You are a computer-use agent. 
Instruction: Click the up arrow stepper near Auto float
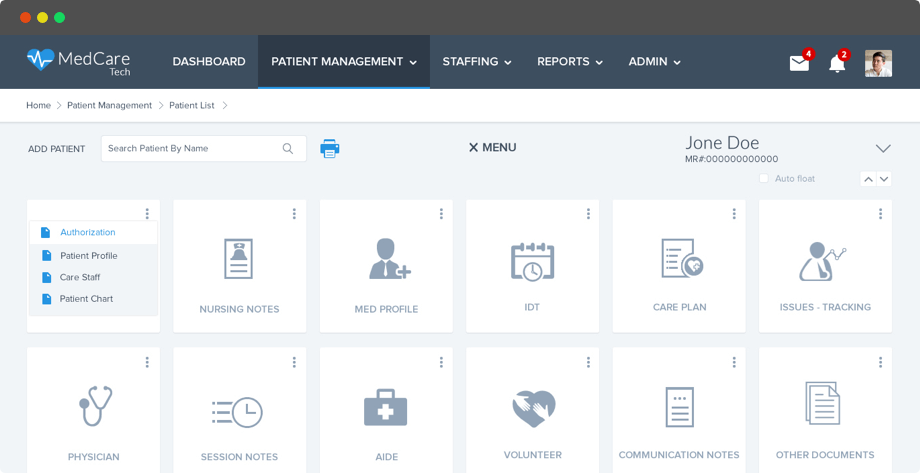(x=868, y=179)
